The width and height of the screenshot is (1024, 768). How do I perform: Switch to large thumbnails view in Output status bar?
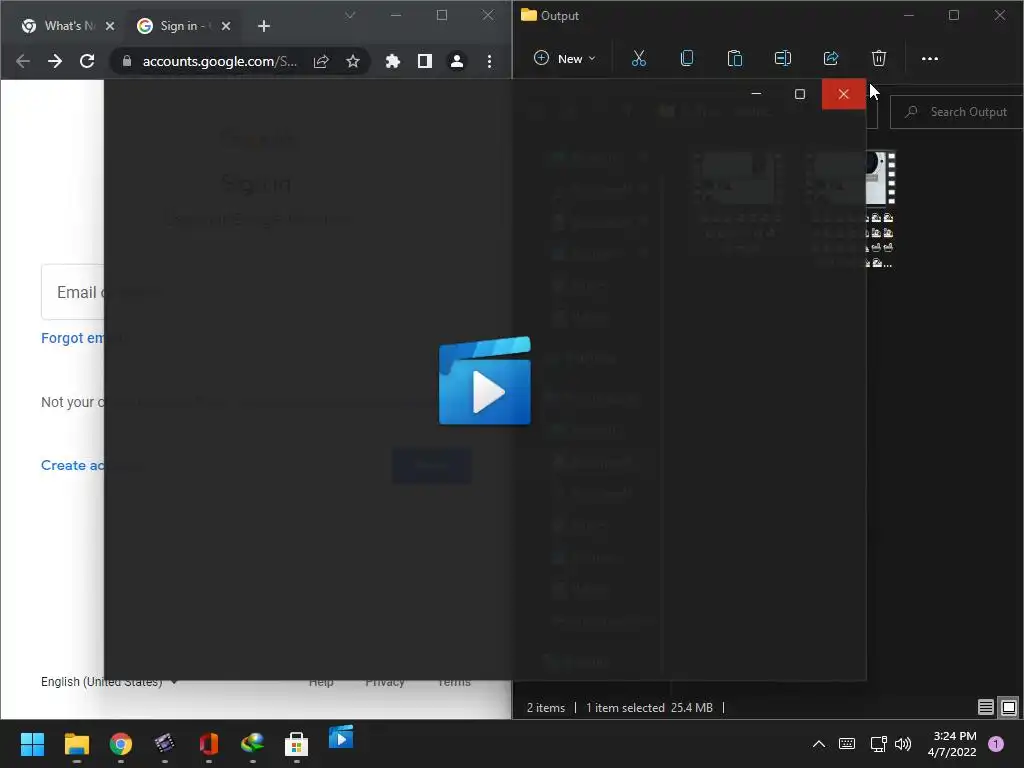point(1008,707)
